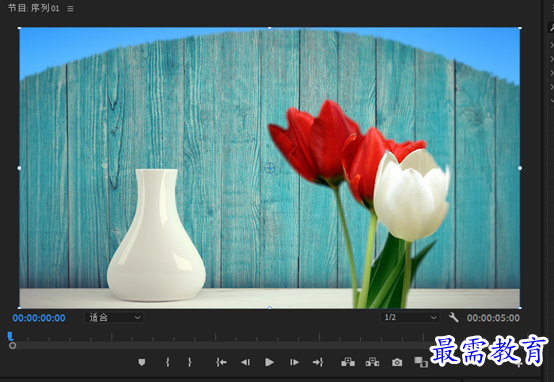The height and width of the screenshot is (382, 554).
Task: Open the 适合 zoom level dropdown
Action: pos(114,318)
